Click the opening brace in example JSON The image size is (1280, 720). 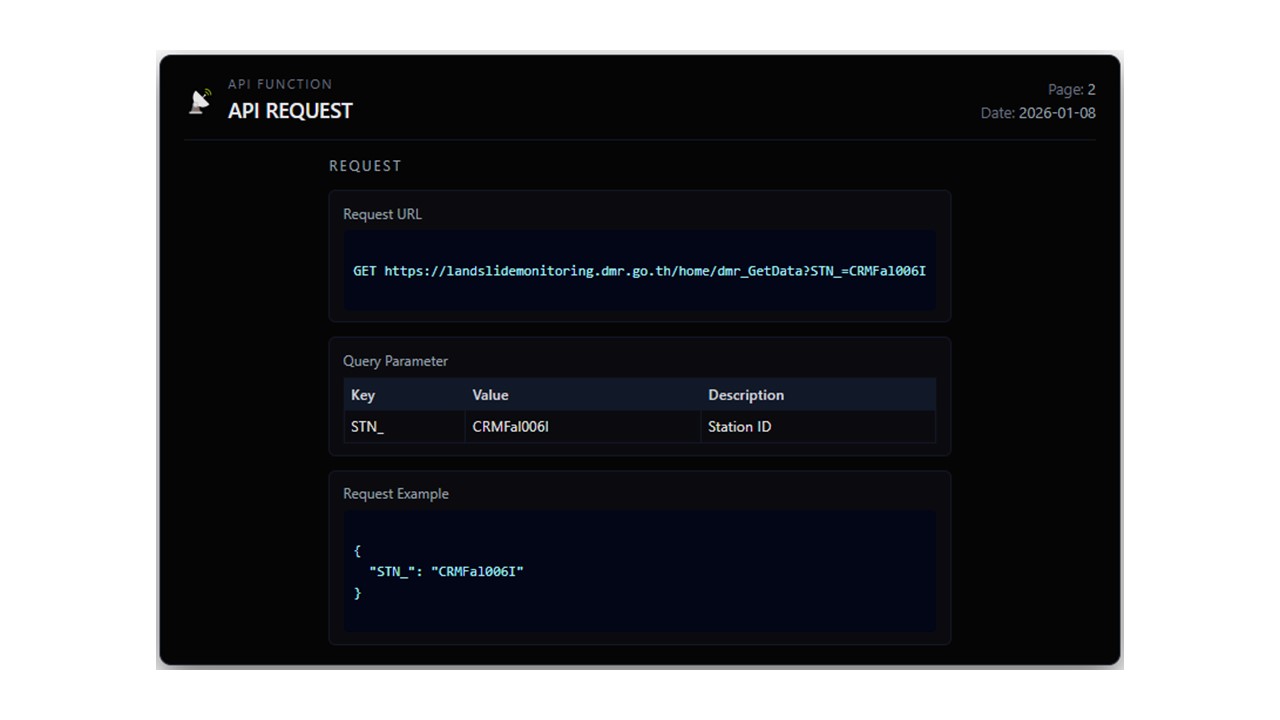tap(357, 550)
